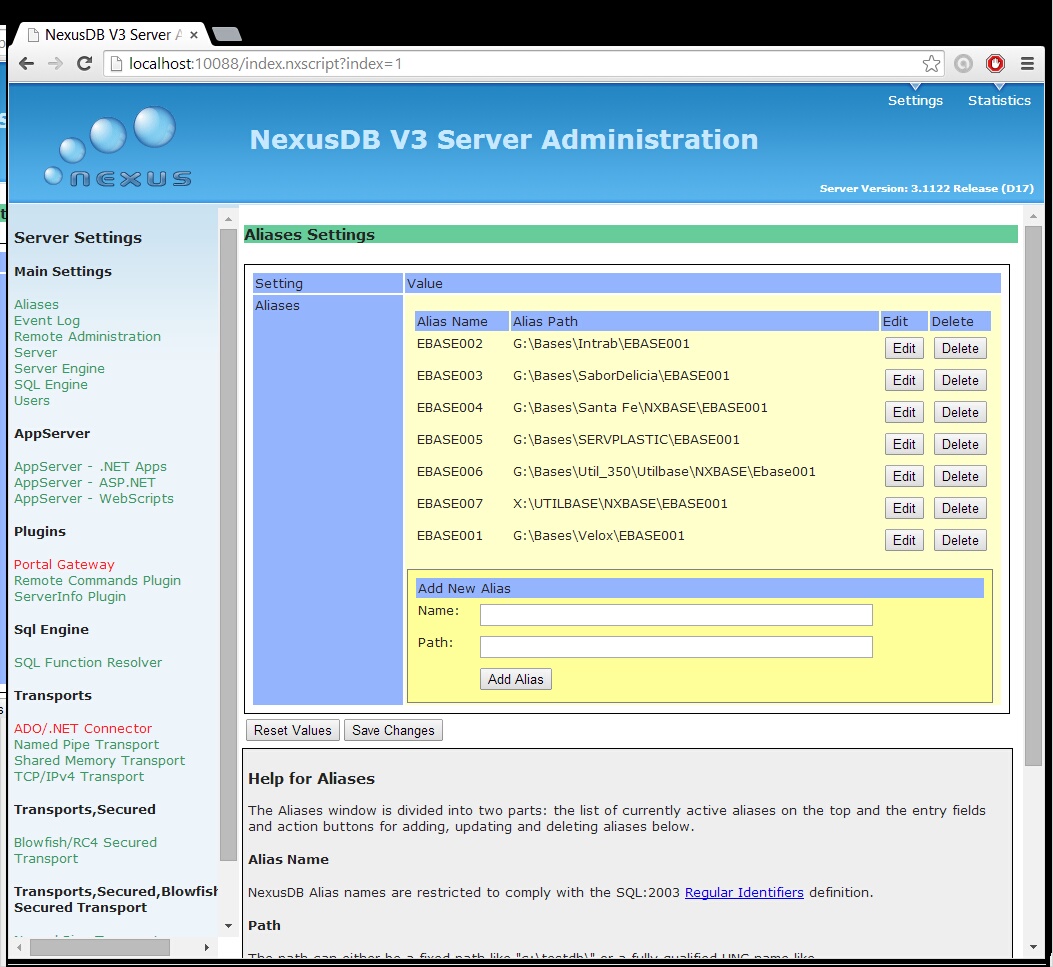
Task: Click the sidebar vertical scrollbar thumb
Action: pos(228,544)
